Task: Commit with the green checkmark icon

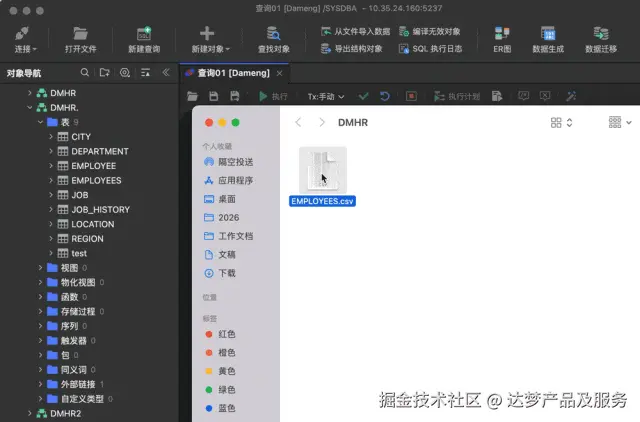Action: tap(363, 96)
